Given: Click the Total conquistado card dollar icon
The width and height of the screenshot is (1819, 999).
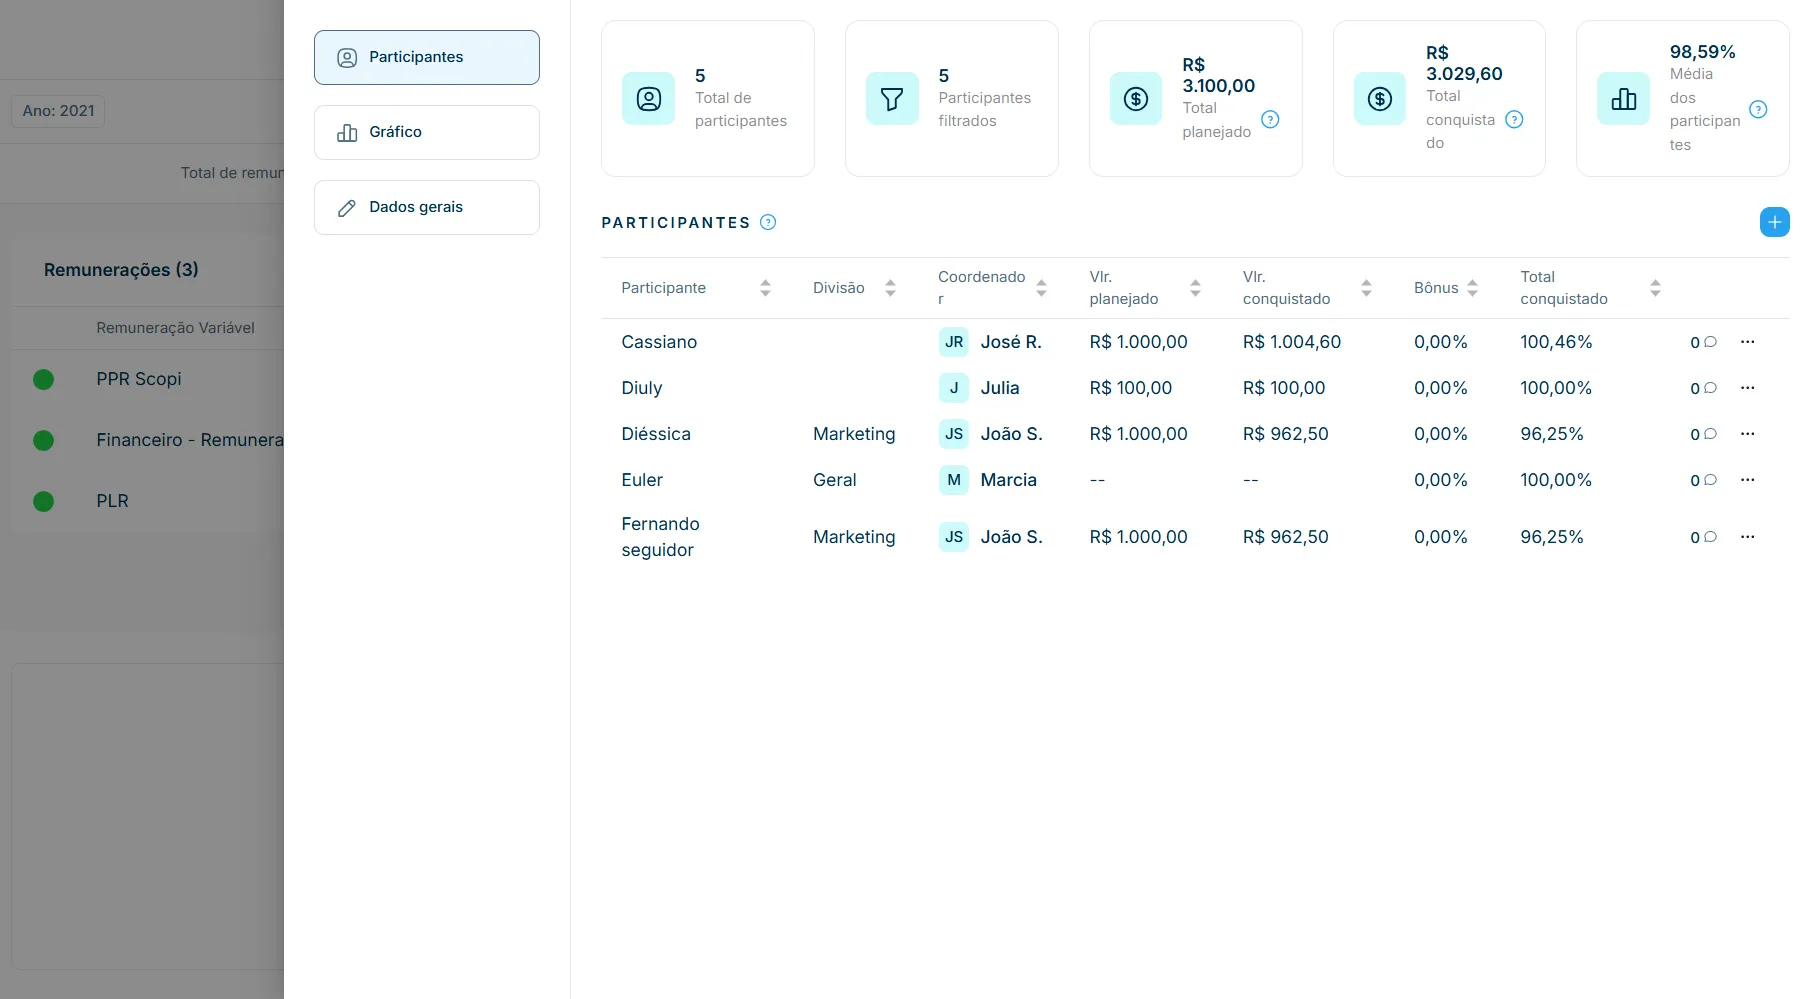Looking at the screenshot, I should click(1380, 98).
